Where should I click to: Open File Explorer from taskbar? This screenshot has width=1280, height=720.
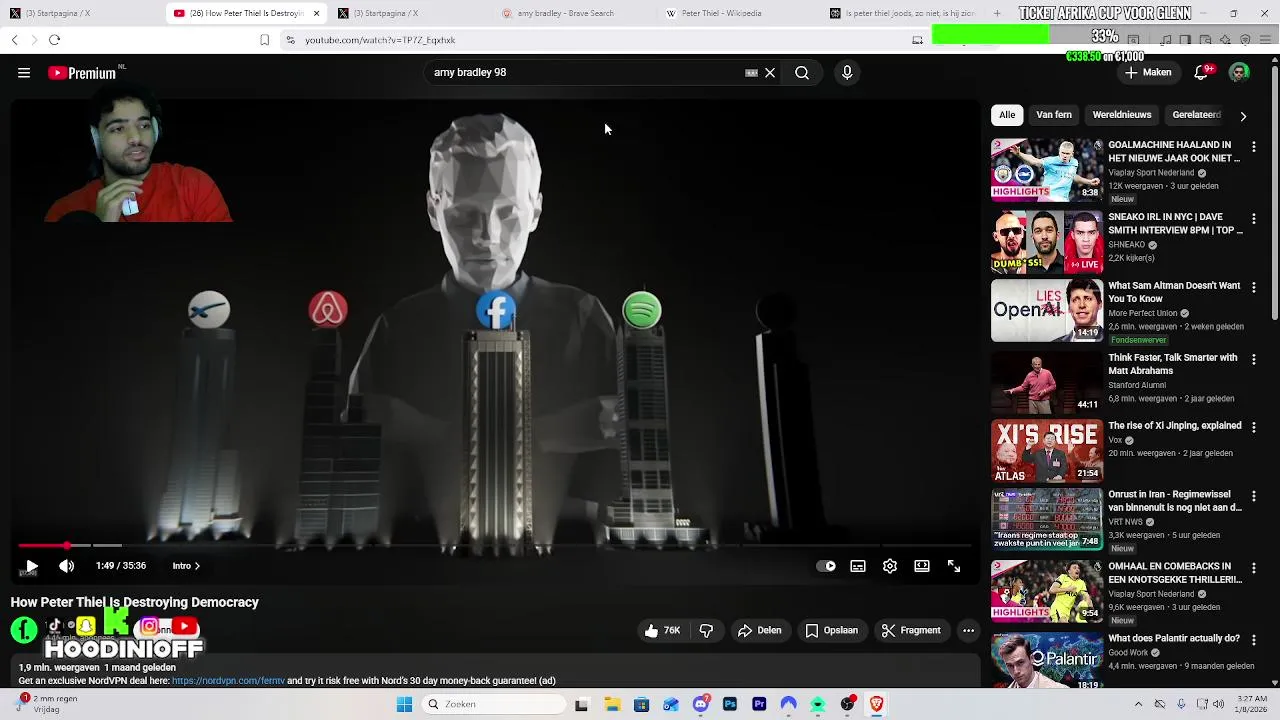coord(611,704)
